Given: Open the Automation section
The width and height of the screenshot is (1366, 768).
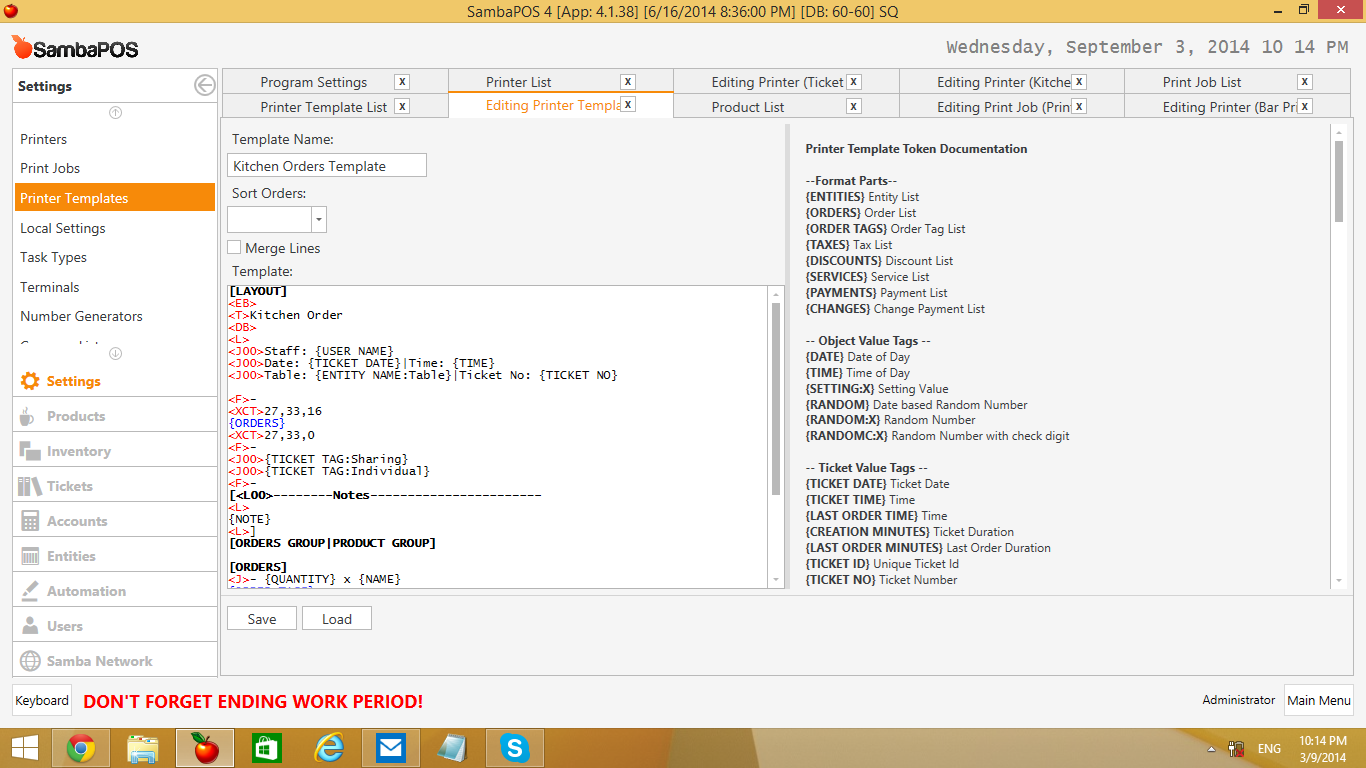Looking at the screenshot, I should 114,591.
